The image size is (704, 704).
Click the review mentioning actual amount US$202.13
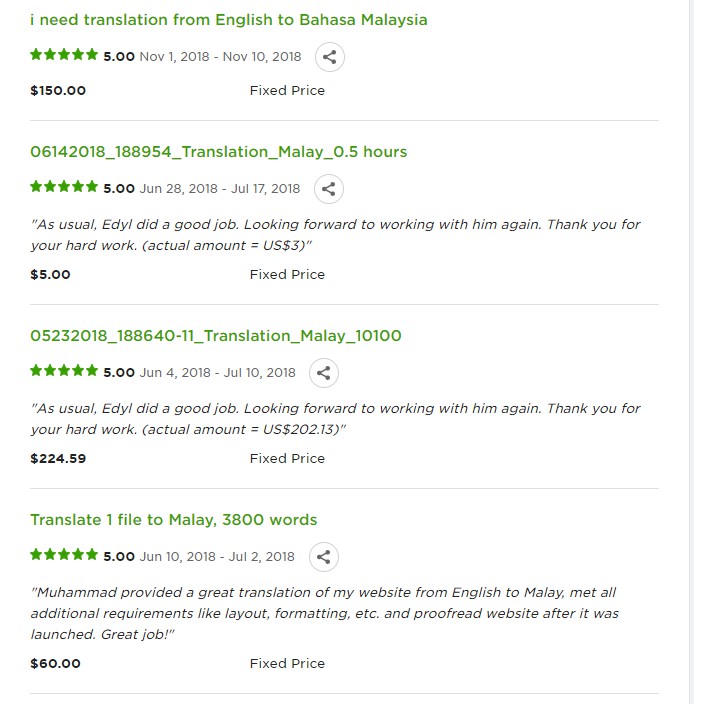(x=335, y=419)
